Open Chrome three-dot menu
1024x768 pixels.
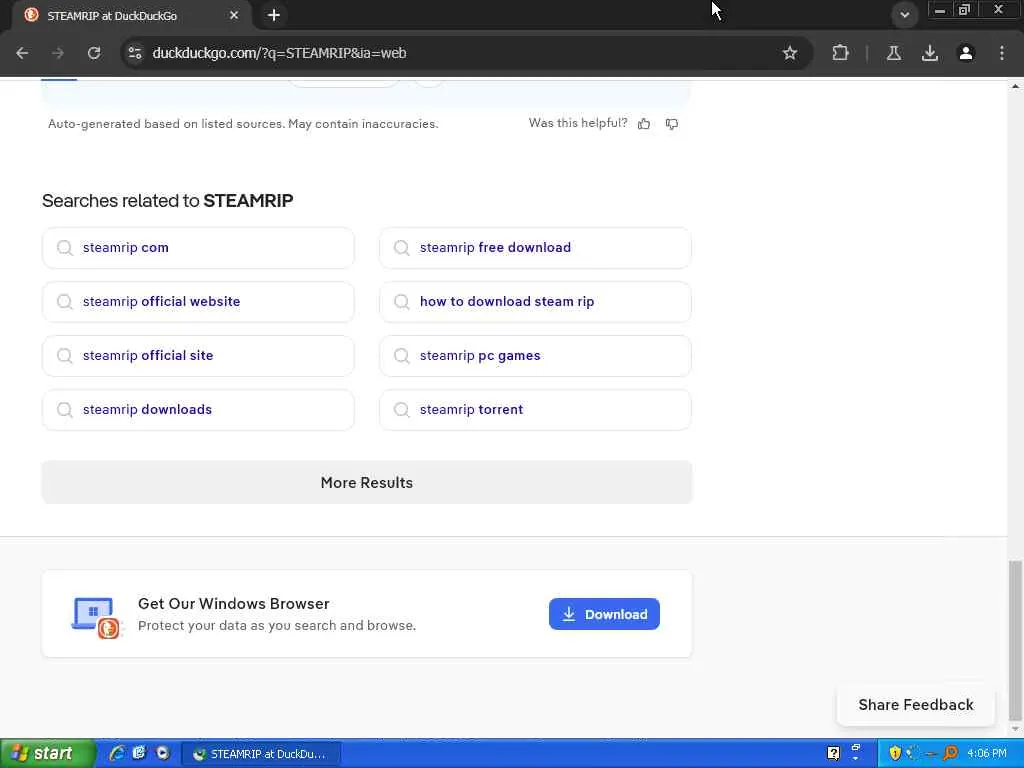[1002, 53]
